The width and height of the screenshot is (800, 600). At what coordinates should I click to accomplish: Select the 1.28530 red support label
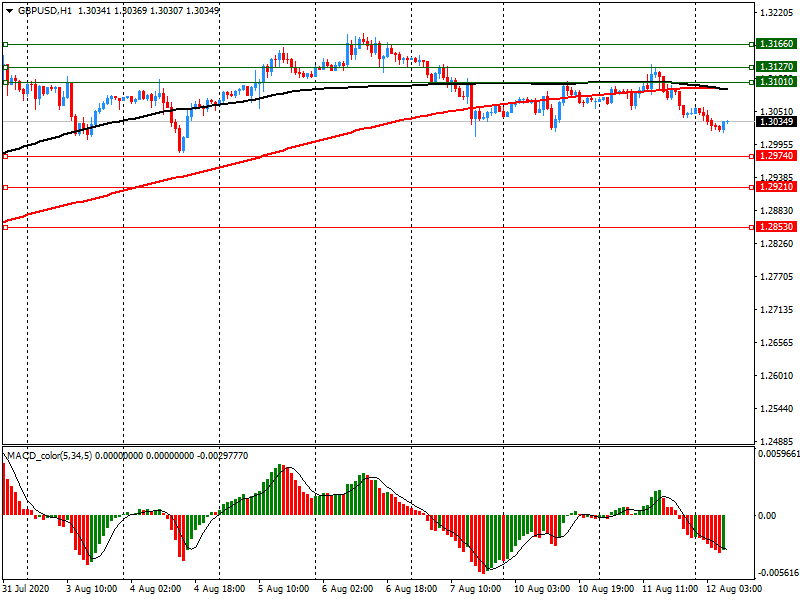pyautogui.click(x=776, y=227)
